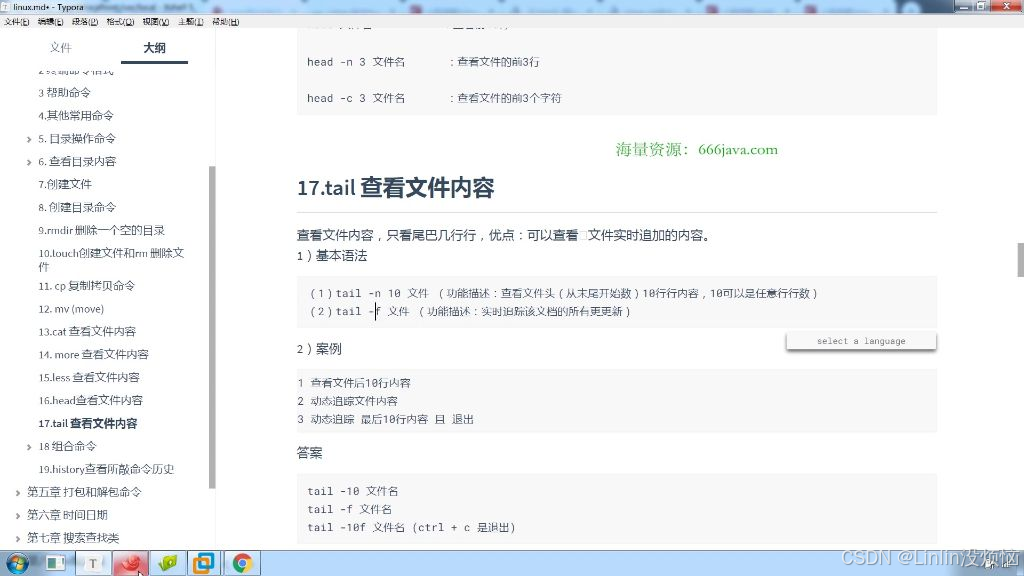Image resolution: width=1024 pixels, height=576 pixels.
Task: Open the 段落(P) menu
Action: 85,22
